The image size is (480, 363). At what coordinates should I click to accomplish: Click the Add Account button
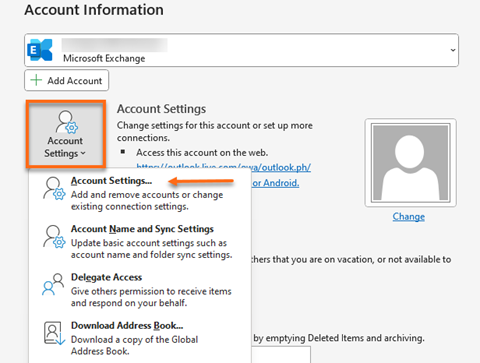[66, 80]
